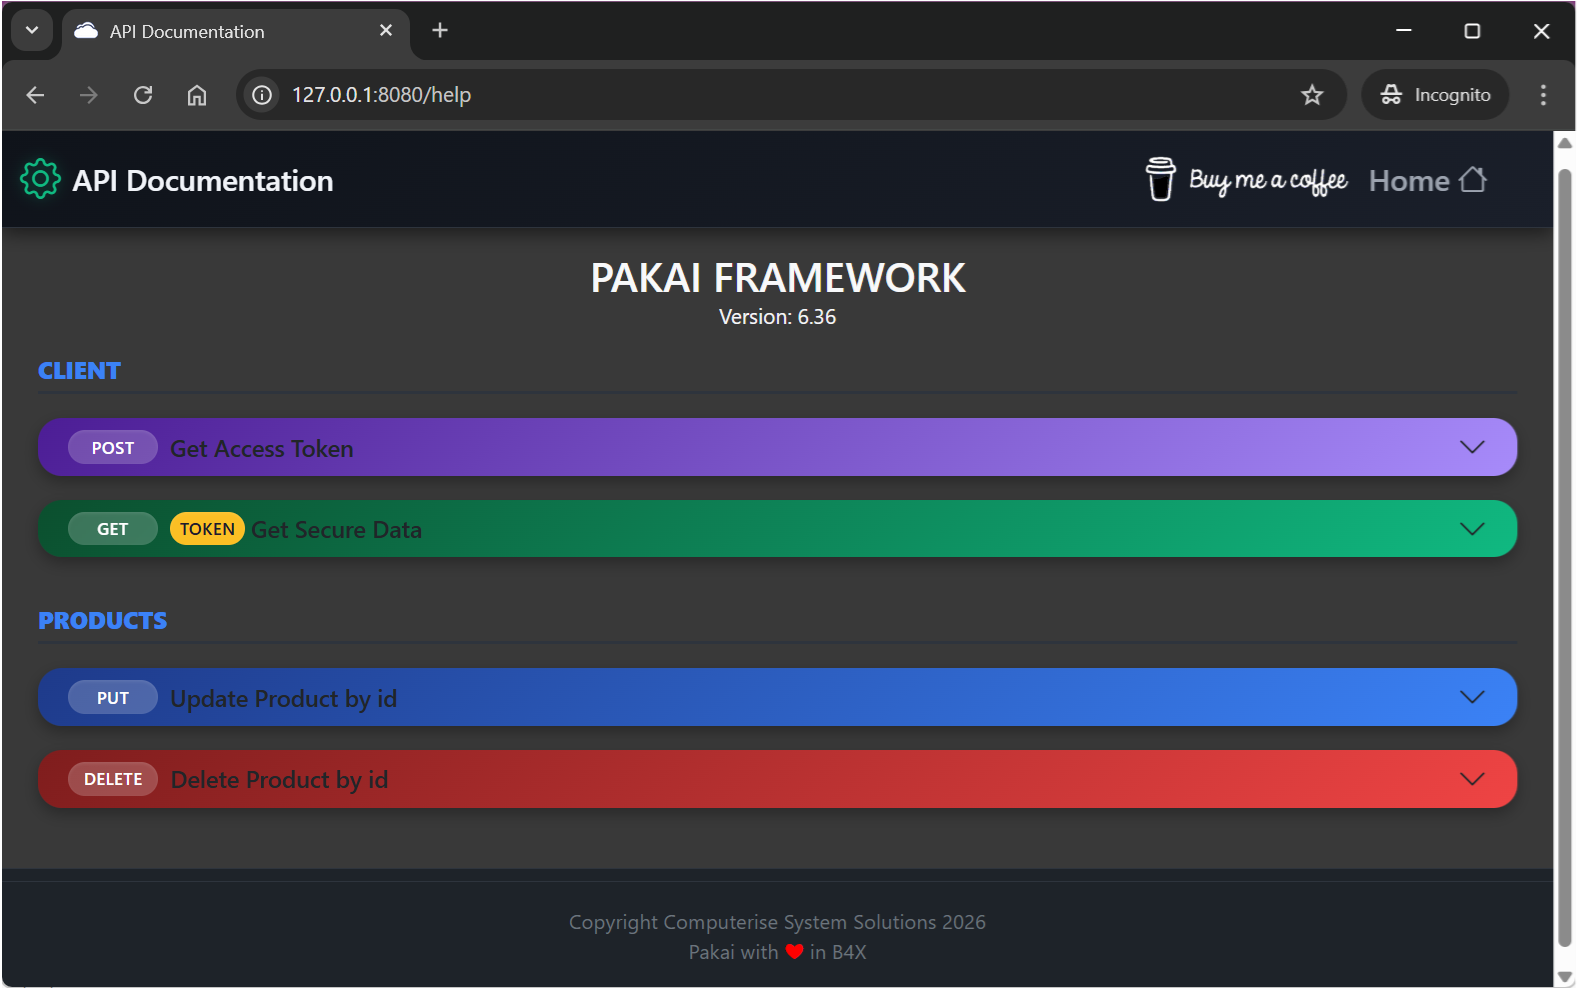Click the Incognito indicator button
This screenshot has height=989, width=1577.
tap(1435, 95)
